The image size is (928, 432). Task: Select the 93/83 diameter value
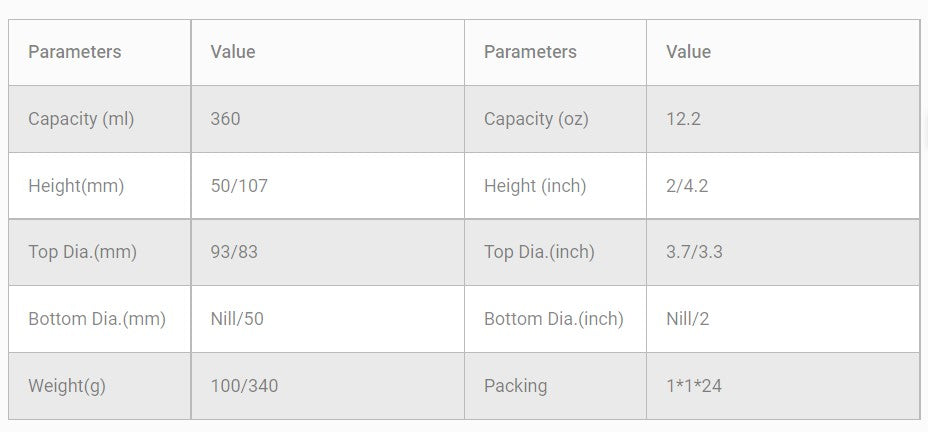point(234,252)
